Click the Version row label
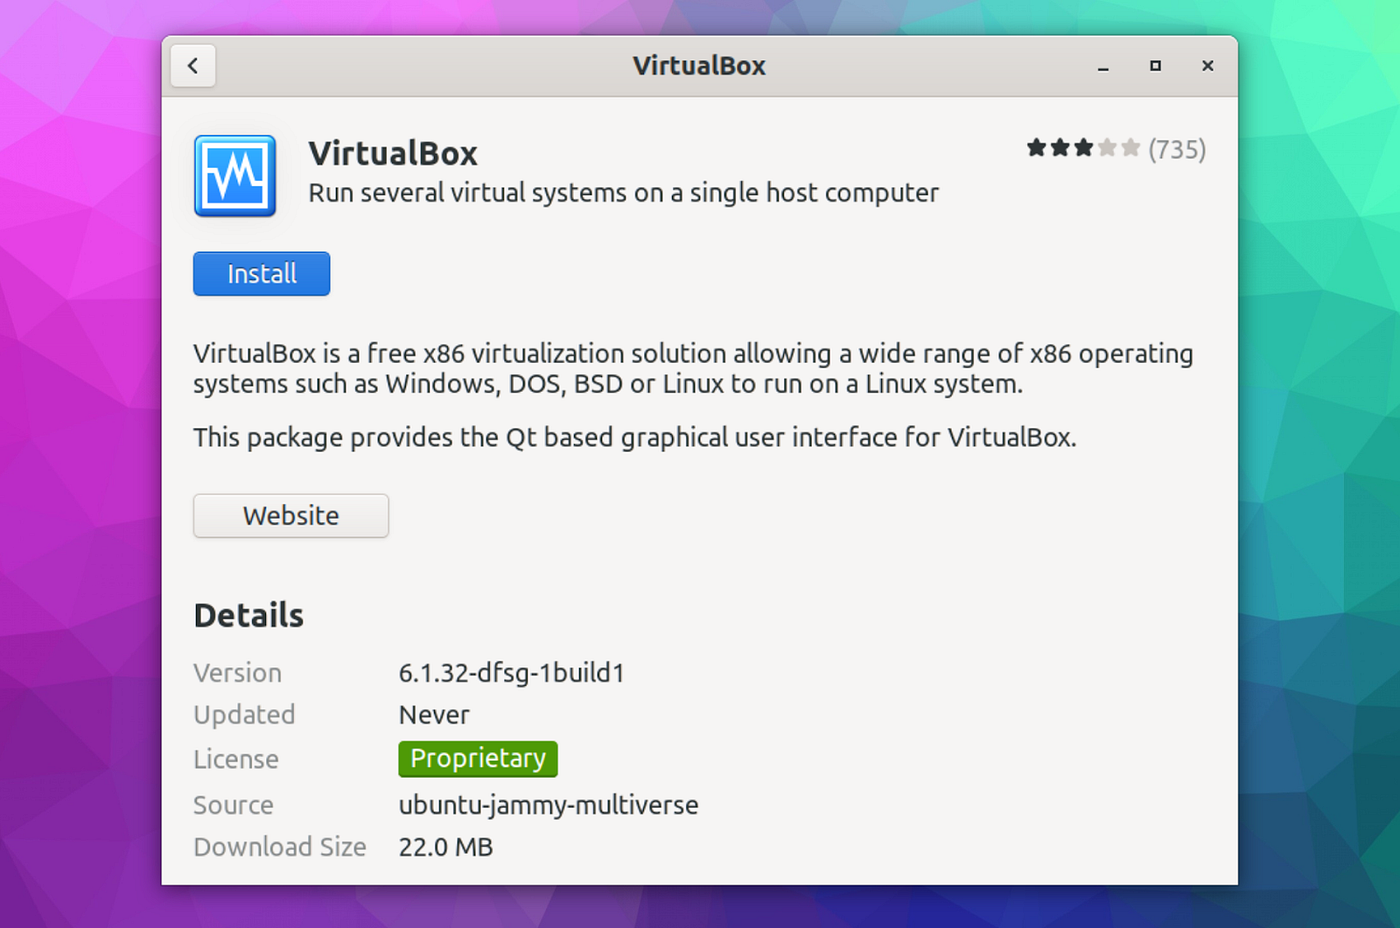Screen dimensions: 1400x928 click(x=237, y=672)
